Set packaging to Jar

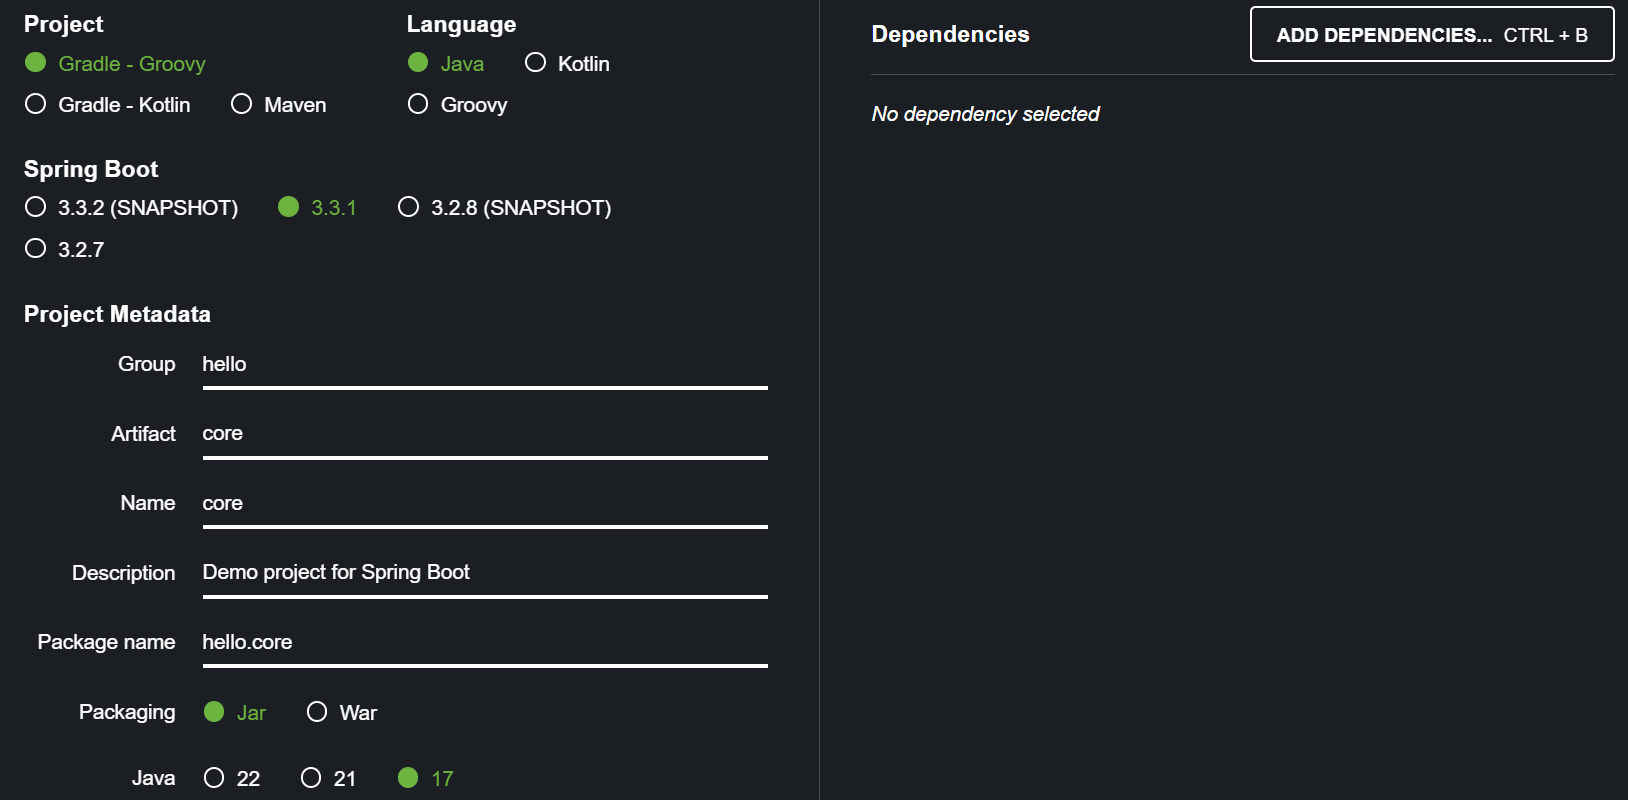(x=214, y=712)
